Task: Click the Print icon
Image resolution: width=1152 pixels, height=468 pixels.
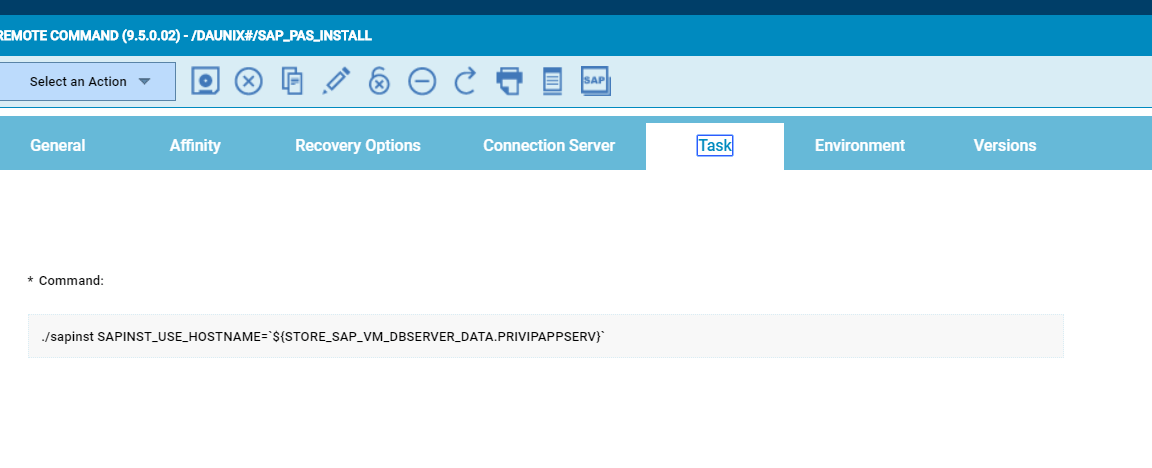Action: (x=509, y=81)
